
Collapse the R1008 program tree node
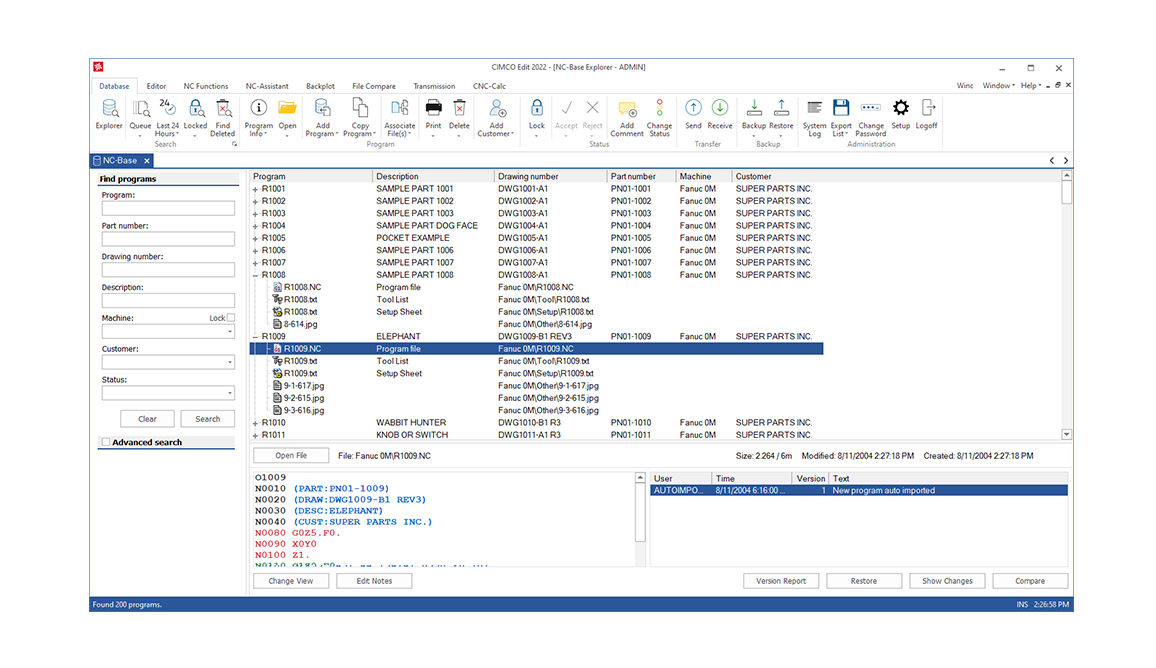click(255, 275)
